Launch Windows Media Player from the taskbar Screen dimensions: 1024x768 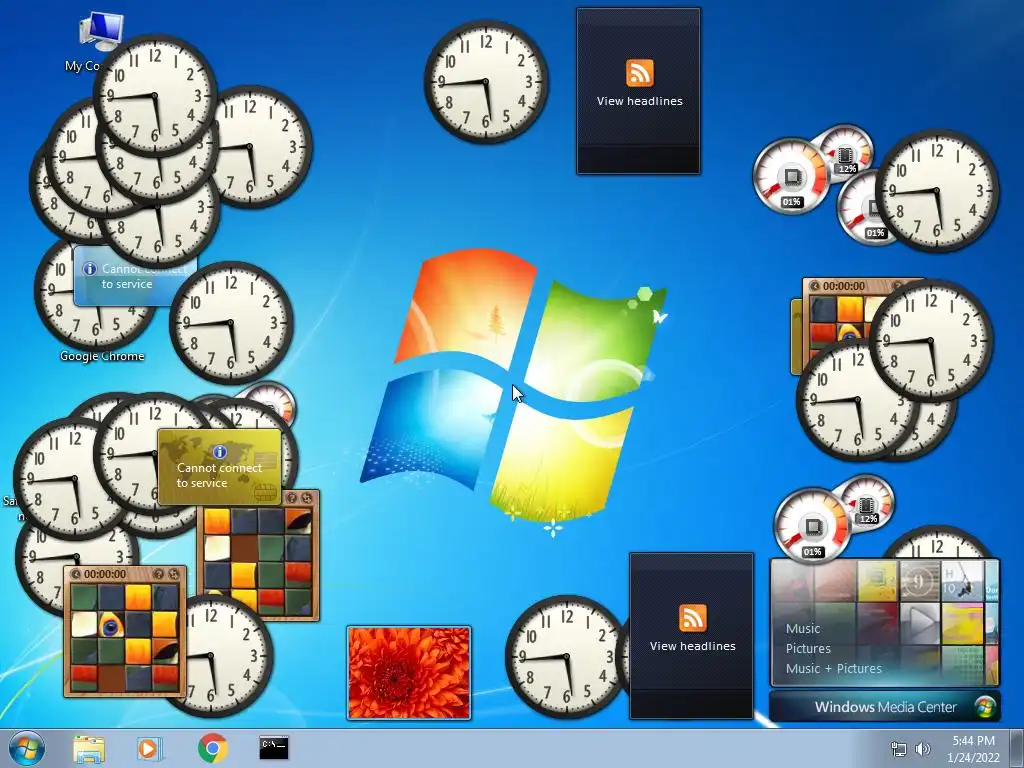click(x=149, y=748)
